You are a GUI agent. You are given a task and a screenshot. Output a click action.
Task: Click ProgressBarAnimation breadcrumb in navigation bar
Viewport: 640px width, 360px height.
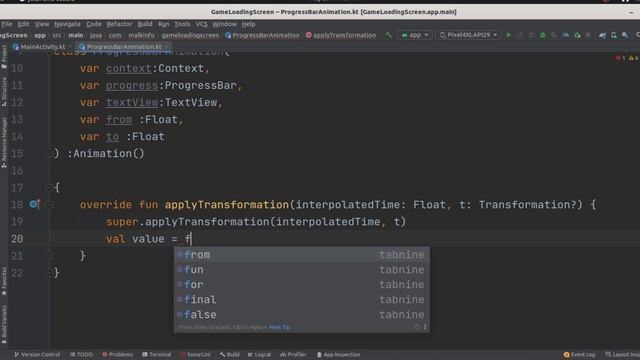pos(262,36)
